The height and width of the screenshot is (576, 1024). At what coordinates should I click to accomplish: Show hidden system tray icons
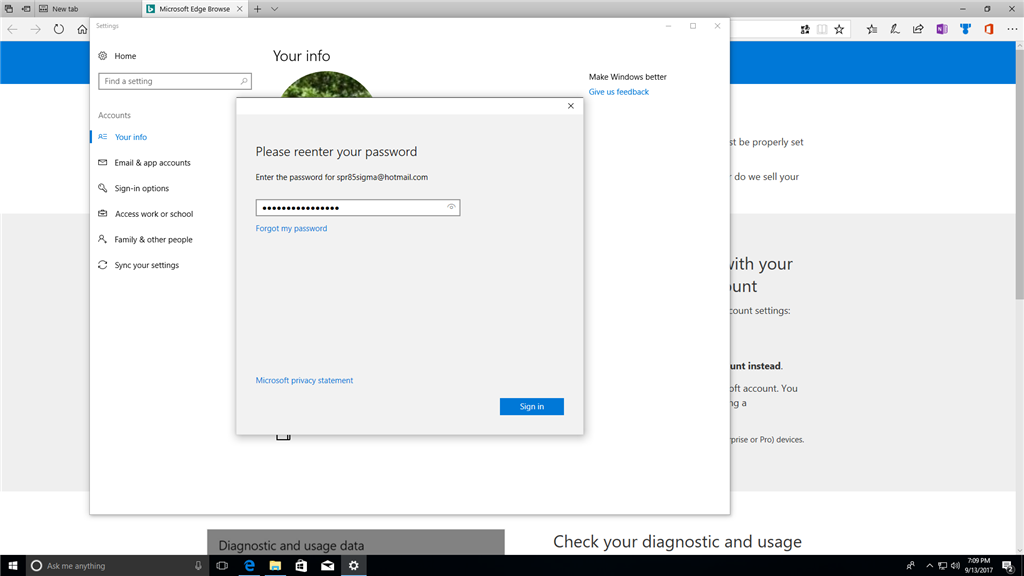pos(929,566)
